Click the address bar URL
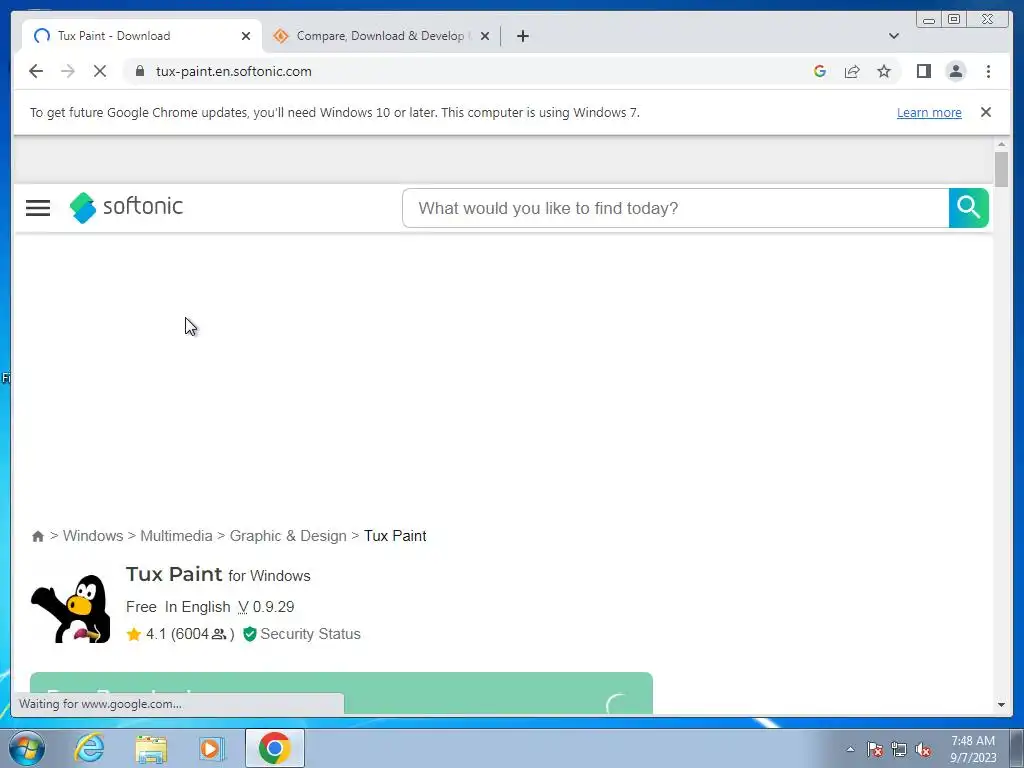Screen dimensions: 1024x768 point(234,71)
